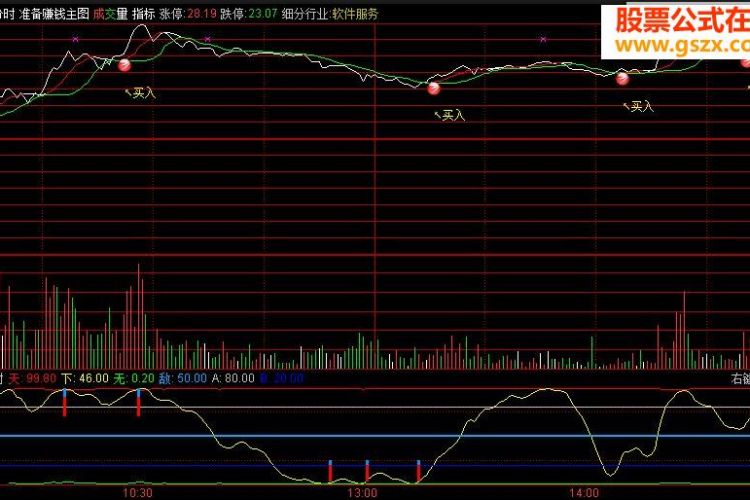Screen dimensions: 750x500
Task: Click the red buy-signal ball just after 13:00
Action: tap(433, 88)
